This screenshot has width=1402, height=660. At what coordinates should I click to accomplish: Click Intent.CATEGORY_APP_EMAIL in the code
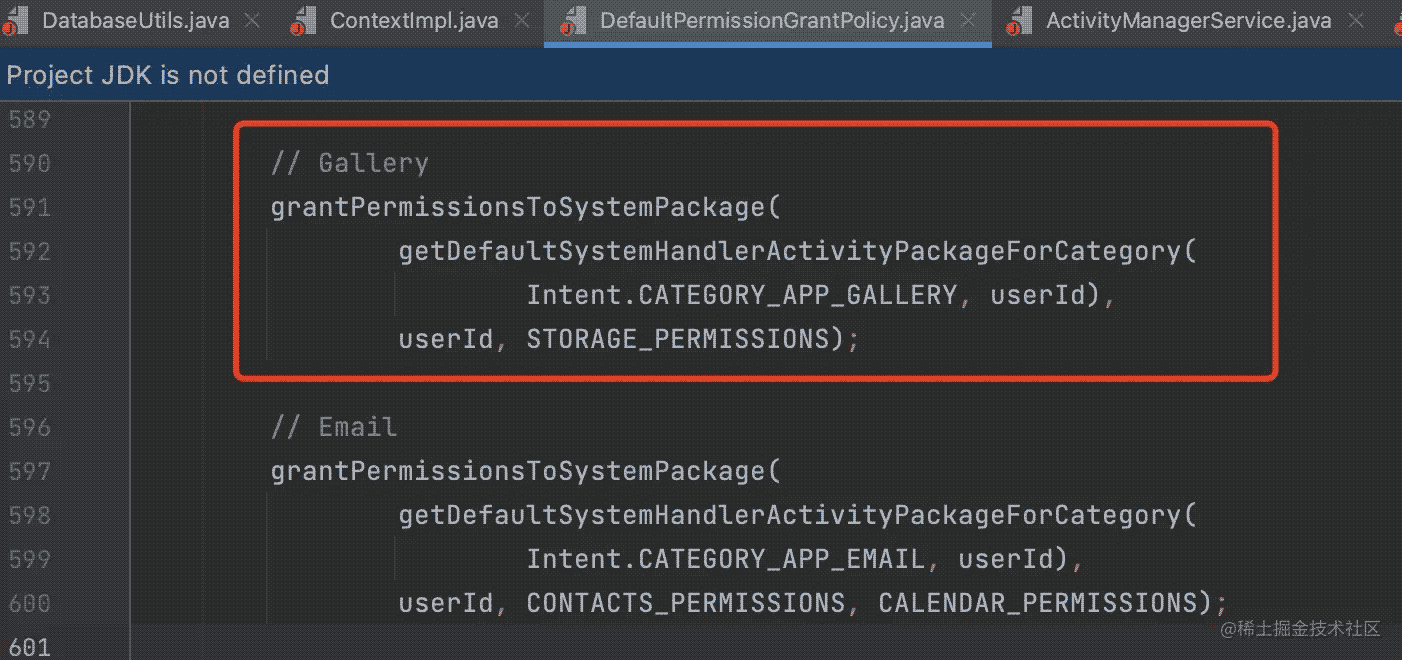725,559
